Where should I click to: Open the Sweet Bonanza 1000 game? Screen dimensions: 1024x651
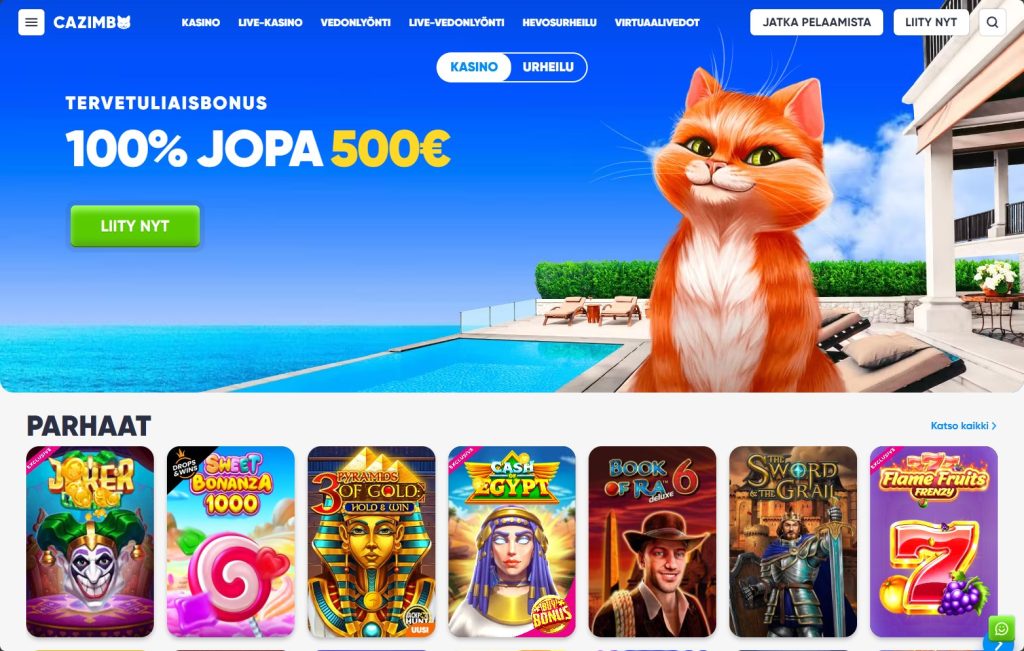(231, 541)
